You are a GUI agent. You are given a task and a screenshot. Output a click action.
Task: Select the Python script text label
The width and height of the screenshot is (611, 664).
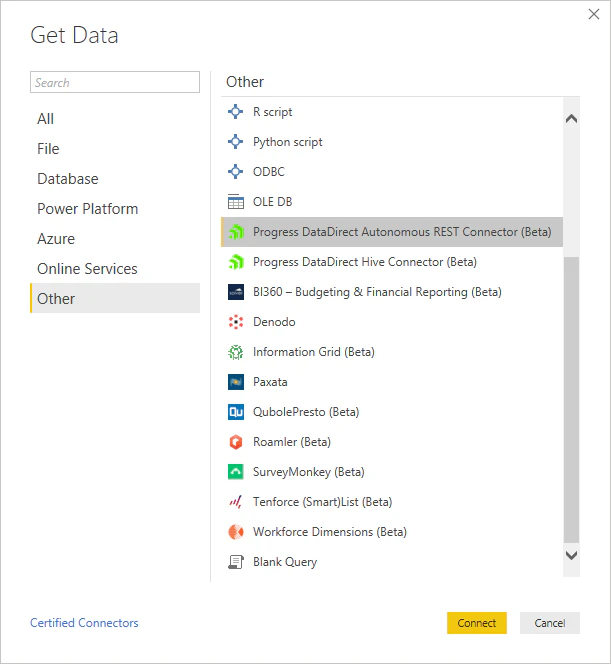click(288, 142)
